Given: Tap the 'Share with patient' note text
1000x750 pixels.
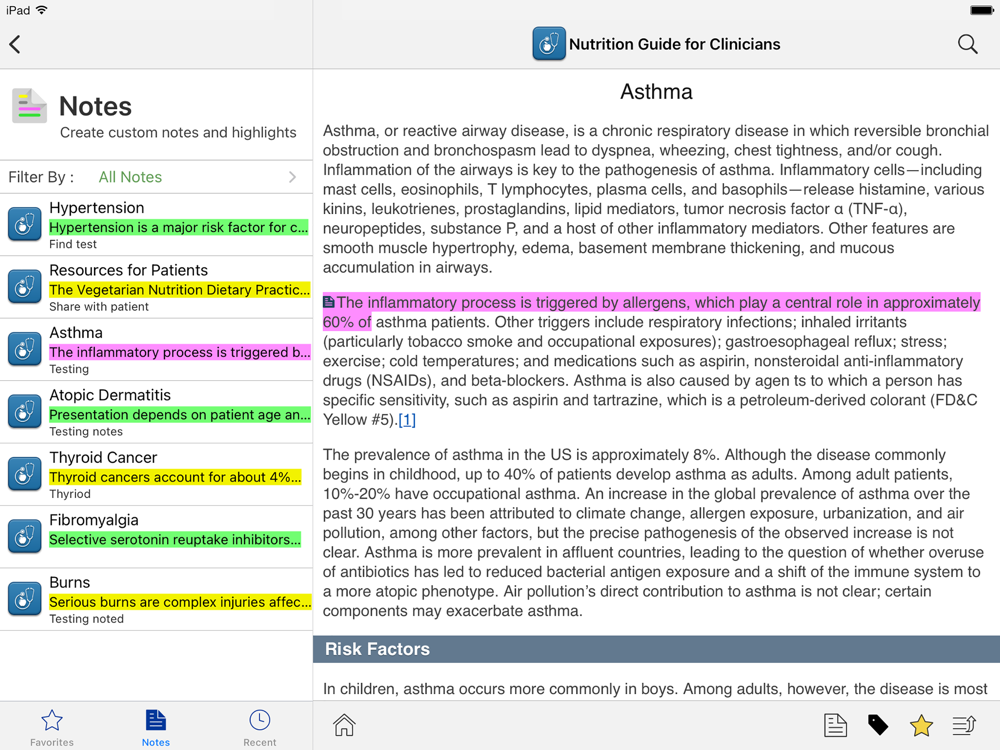Looking at the screenshot, I should click(x=99, y=307).
